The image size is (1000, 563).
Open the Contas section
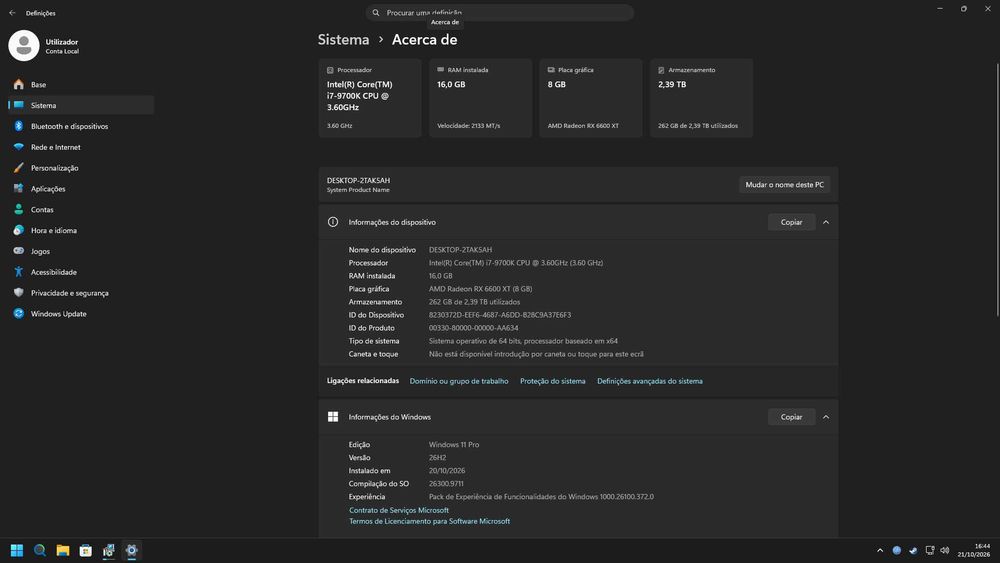(80, 210)
